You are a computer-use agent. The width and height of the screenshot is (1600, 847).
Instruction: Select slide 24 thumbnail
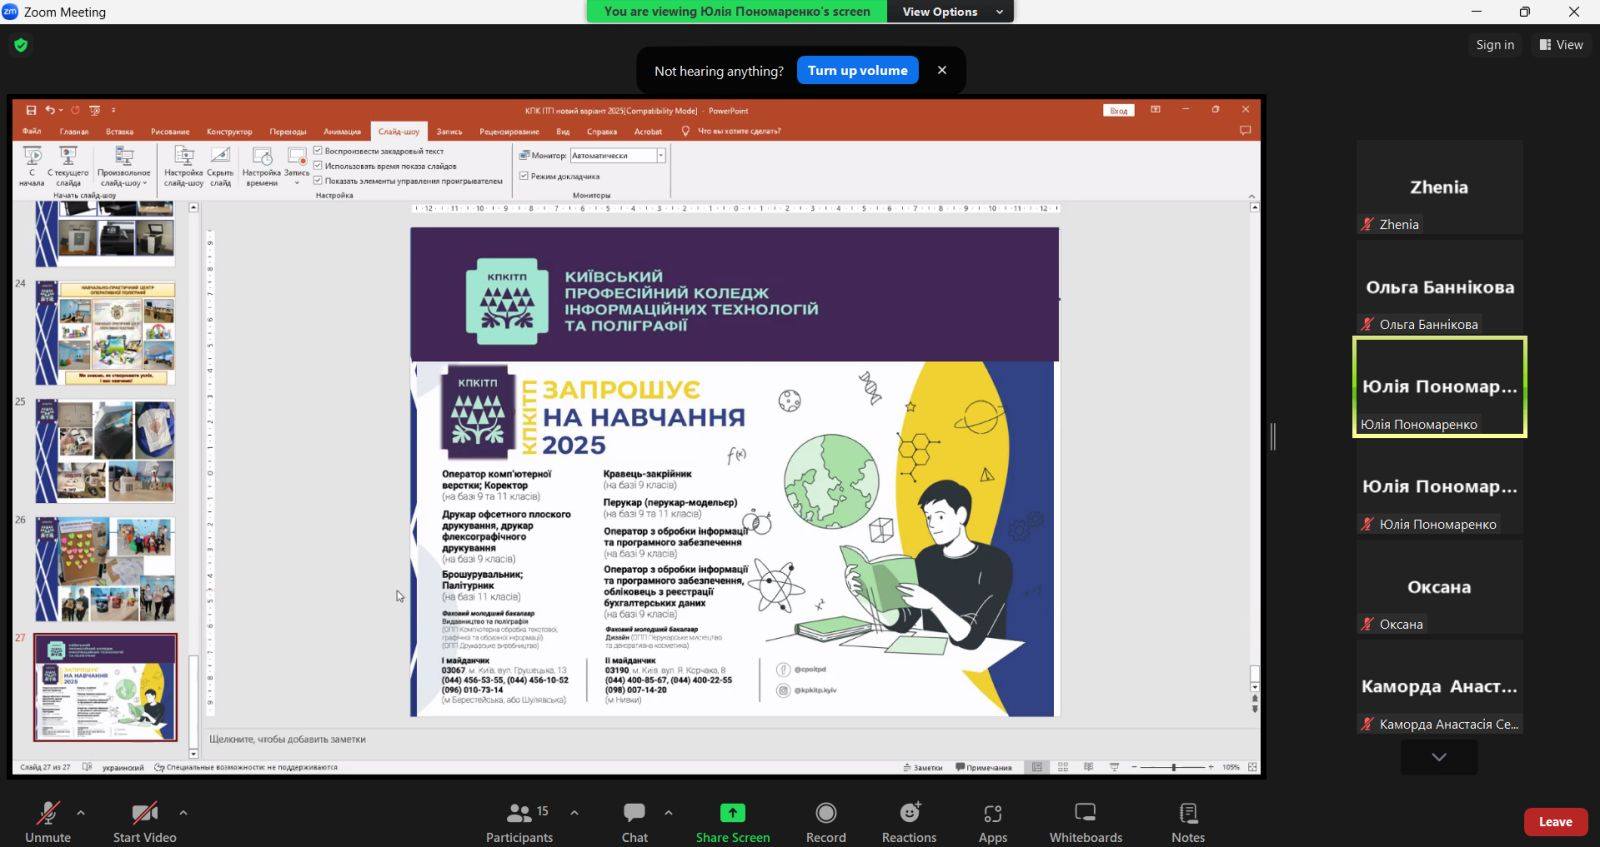105,333
